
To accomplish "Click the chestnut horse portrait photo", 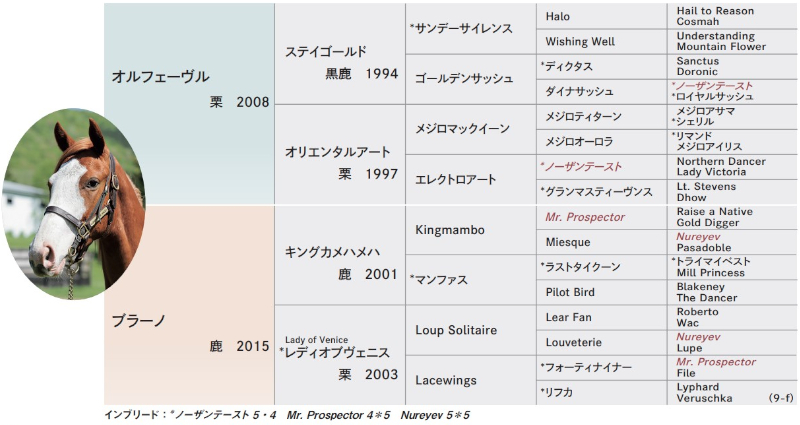I will coord(73,204).
